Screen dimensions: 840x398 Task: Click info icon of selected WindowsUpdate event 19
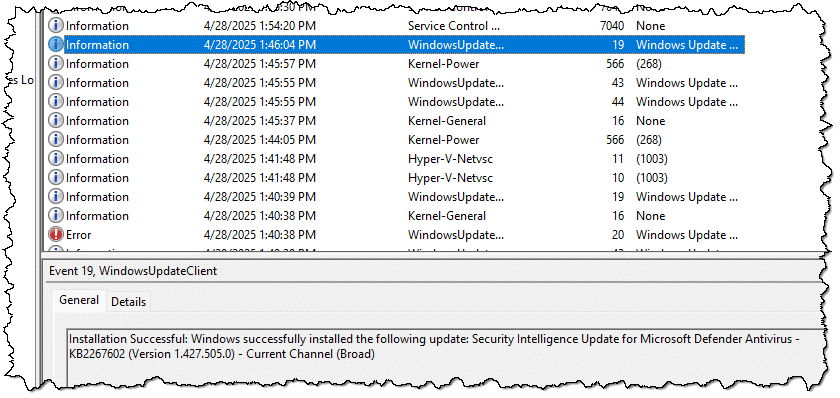click(x=56, y=44)
